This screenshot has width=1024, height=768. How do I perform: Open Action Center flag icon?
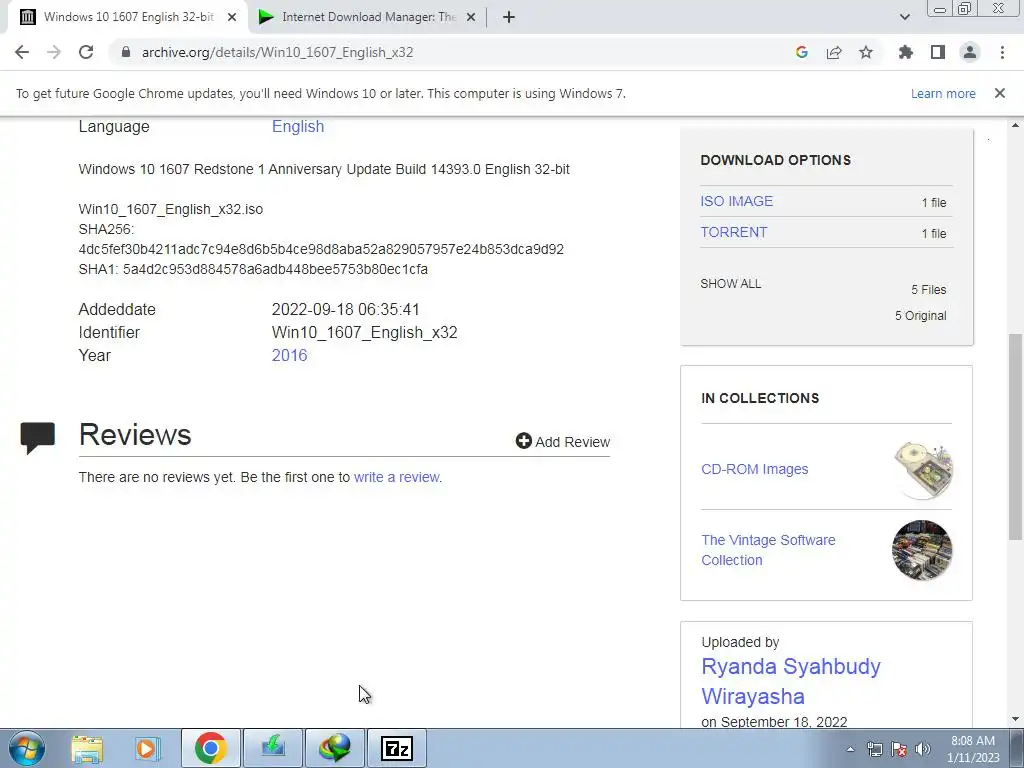(x=899, y=749)
